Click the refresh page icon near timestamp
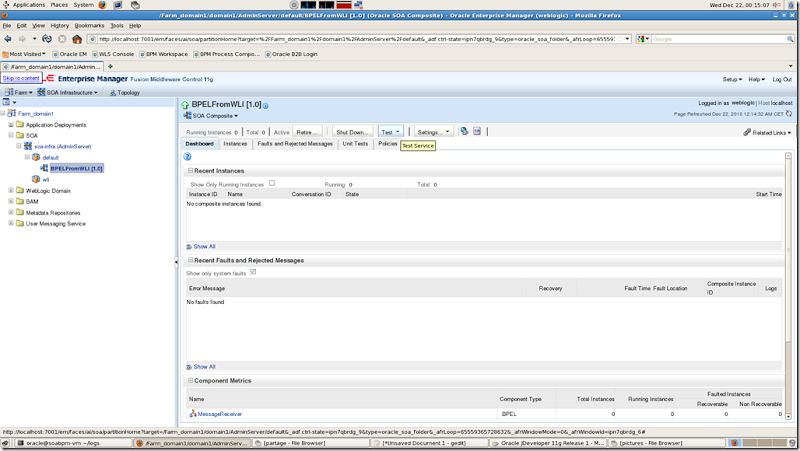This screenshot has width=800, height=451. click(x=789, y=114)
